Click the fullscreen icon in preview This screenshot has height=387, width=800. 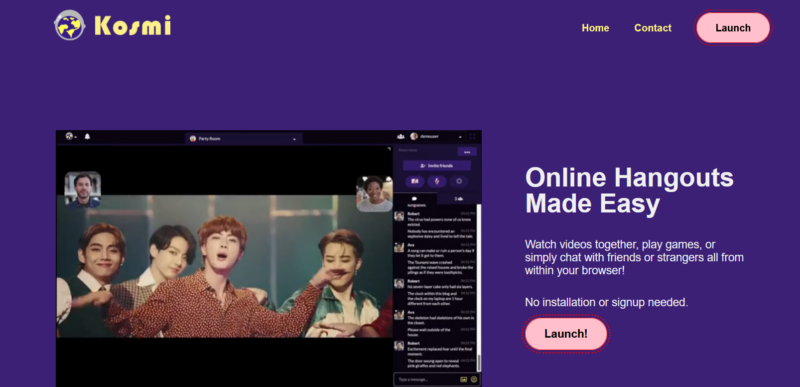pos(472,137)
